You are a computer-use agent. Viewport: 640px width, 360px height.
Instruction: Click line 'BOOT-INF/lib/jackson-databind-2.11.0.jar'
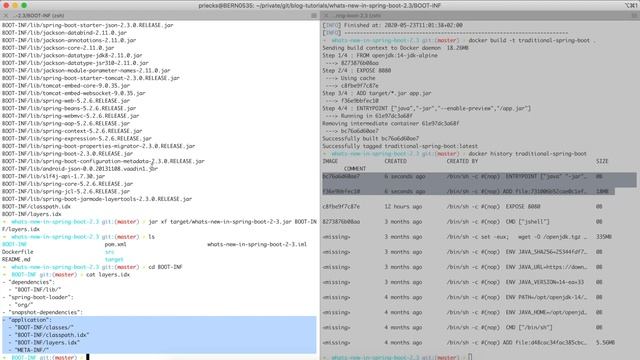(64, 33)
